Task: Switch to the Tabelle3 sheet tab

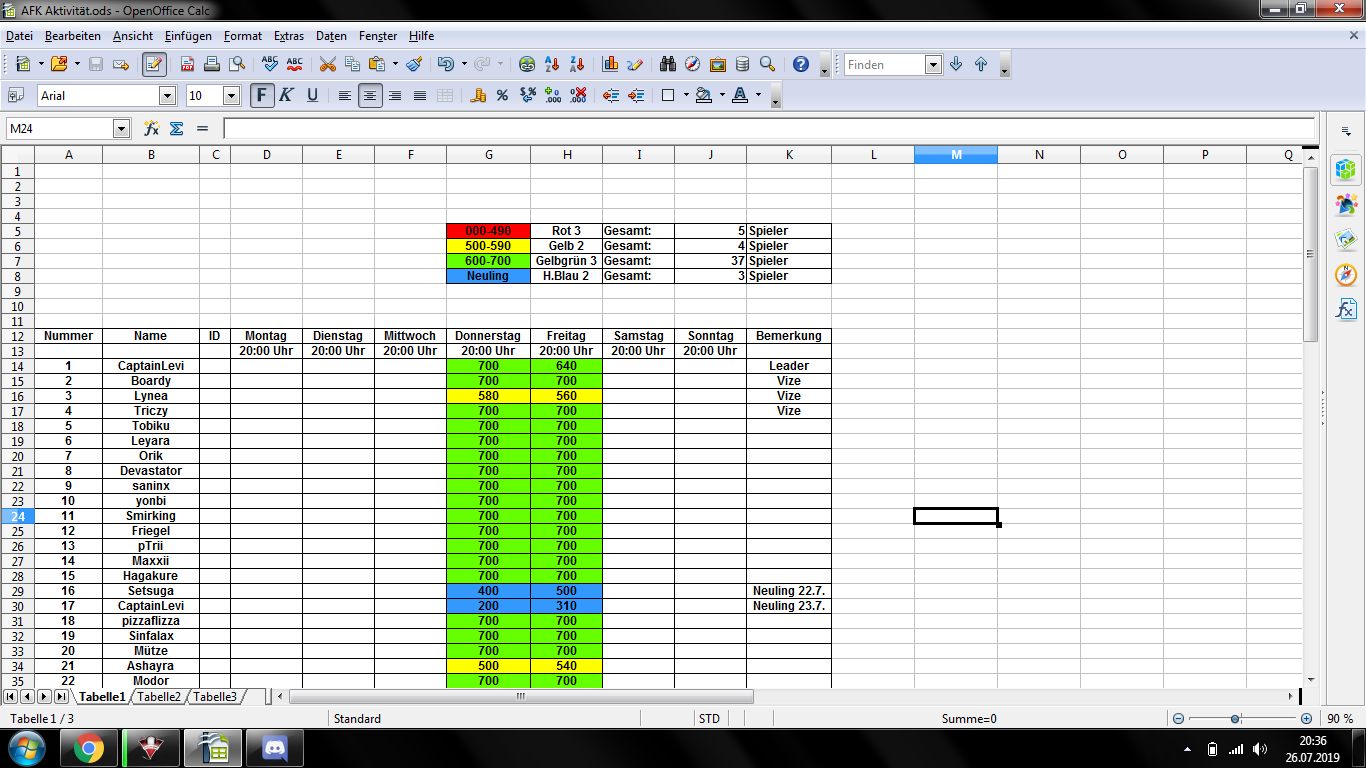Action: (x=215, y=697)
